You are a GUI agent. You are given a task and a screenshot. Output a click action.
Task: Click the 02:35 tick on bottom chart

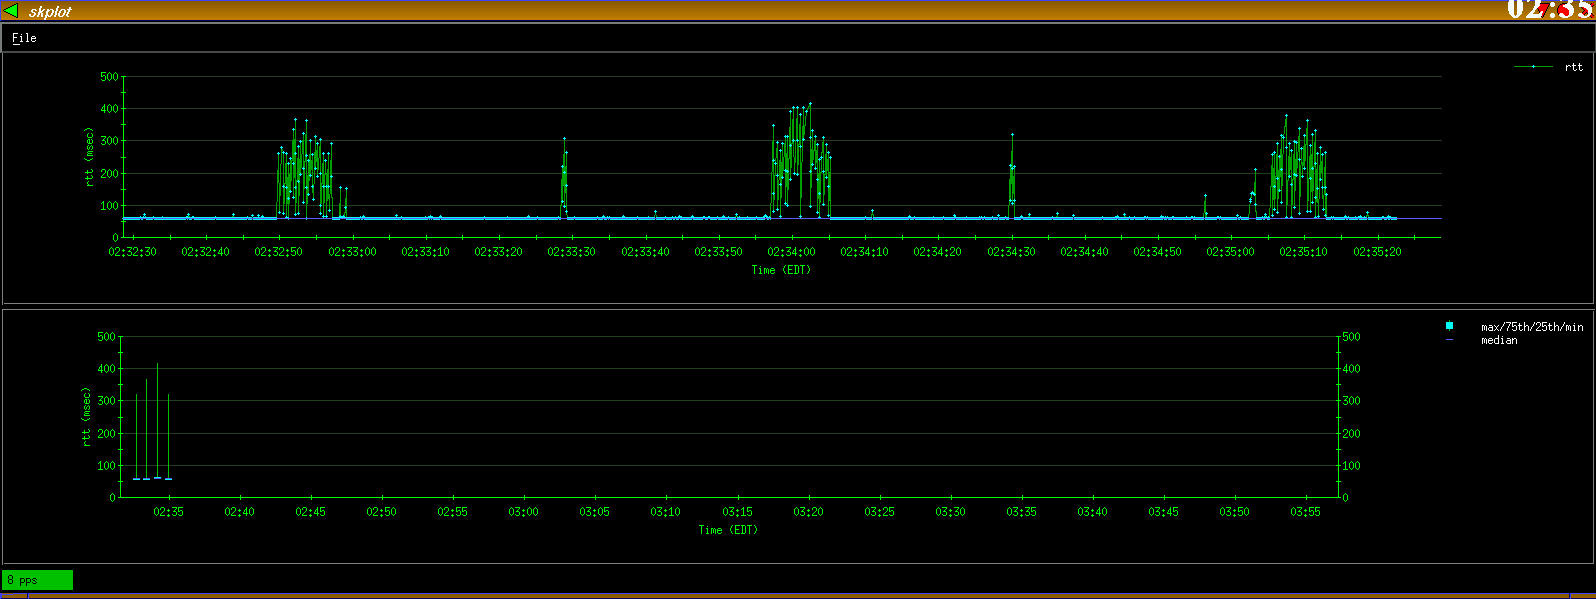coord(168,512)
